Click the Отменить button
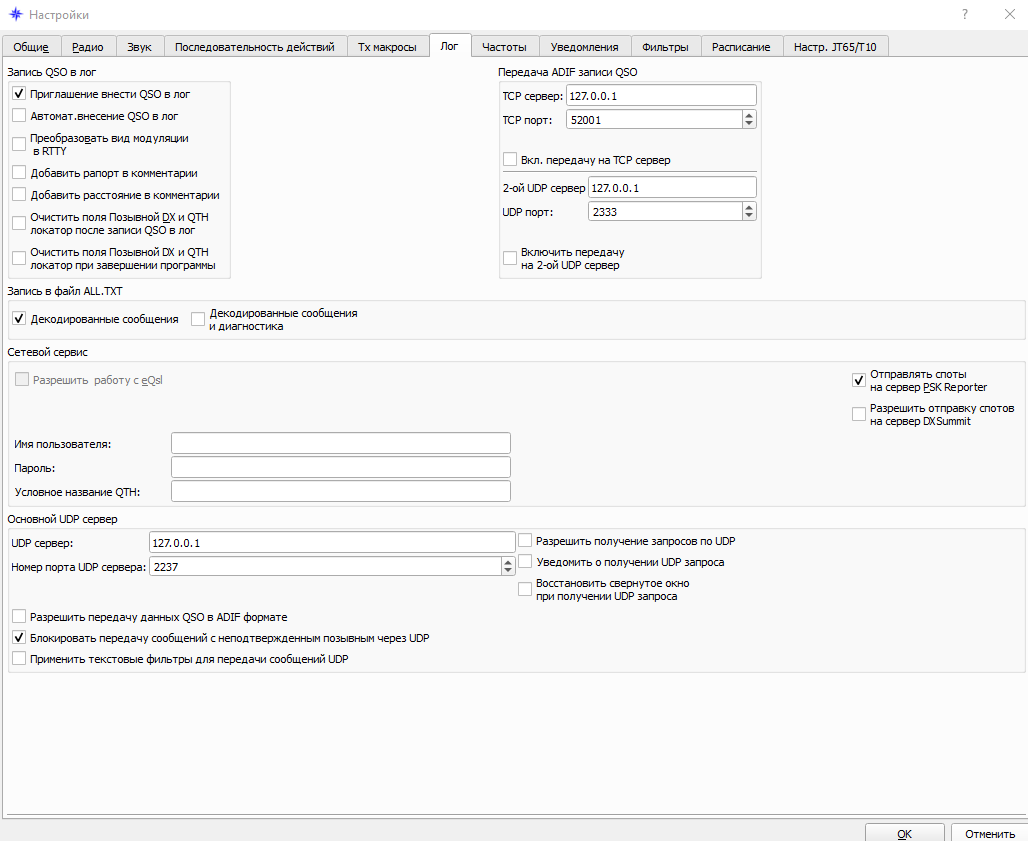 coord(989,832)
